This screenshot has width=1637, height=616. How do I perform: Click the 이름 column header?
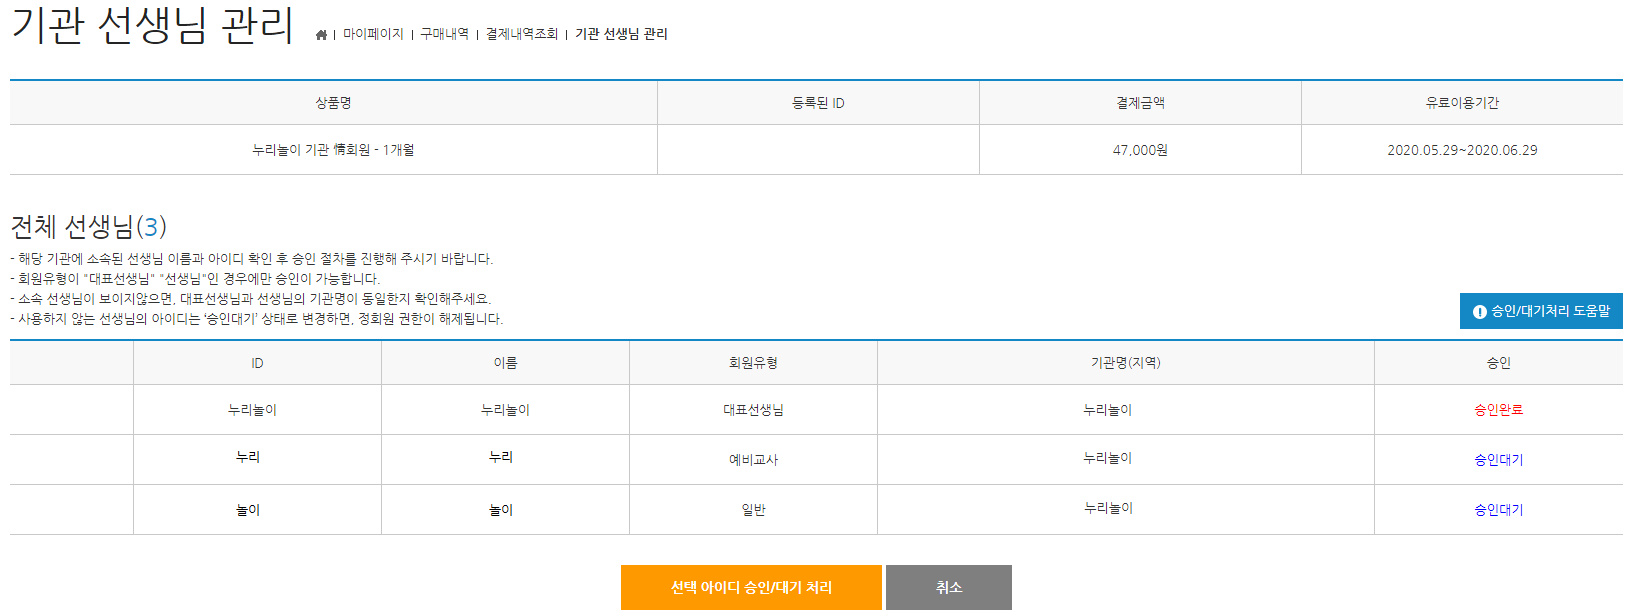pyautogui.click(x=505, y=363)
